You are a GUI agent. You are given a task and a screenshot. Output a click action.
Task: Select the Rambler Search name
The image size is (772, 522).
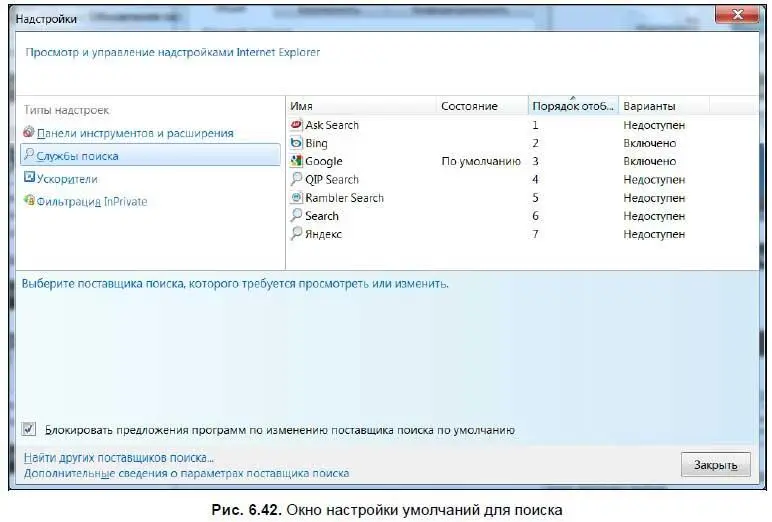pos(344,198)
